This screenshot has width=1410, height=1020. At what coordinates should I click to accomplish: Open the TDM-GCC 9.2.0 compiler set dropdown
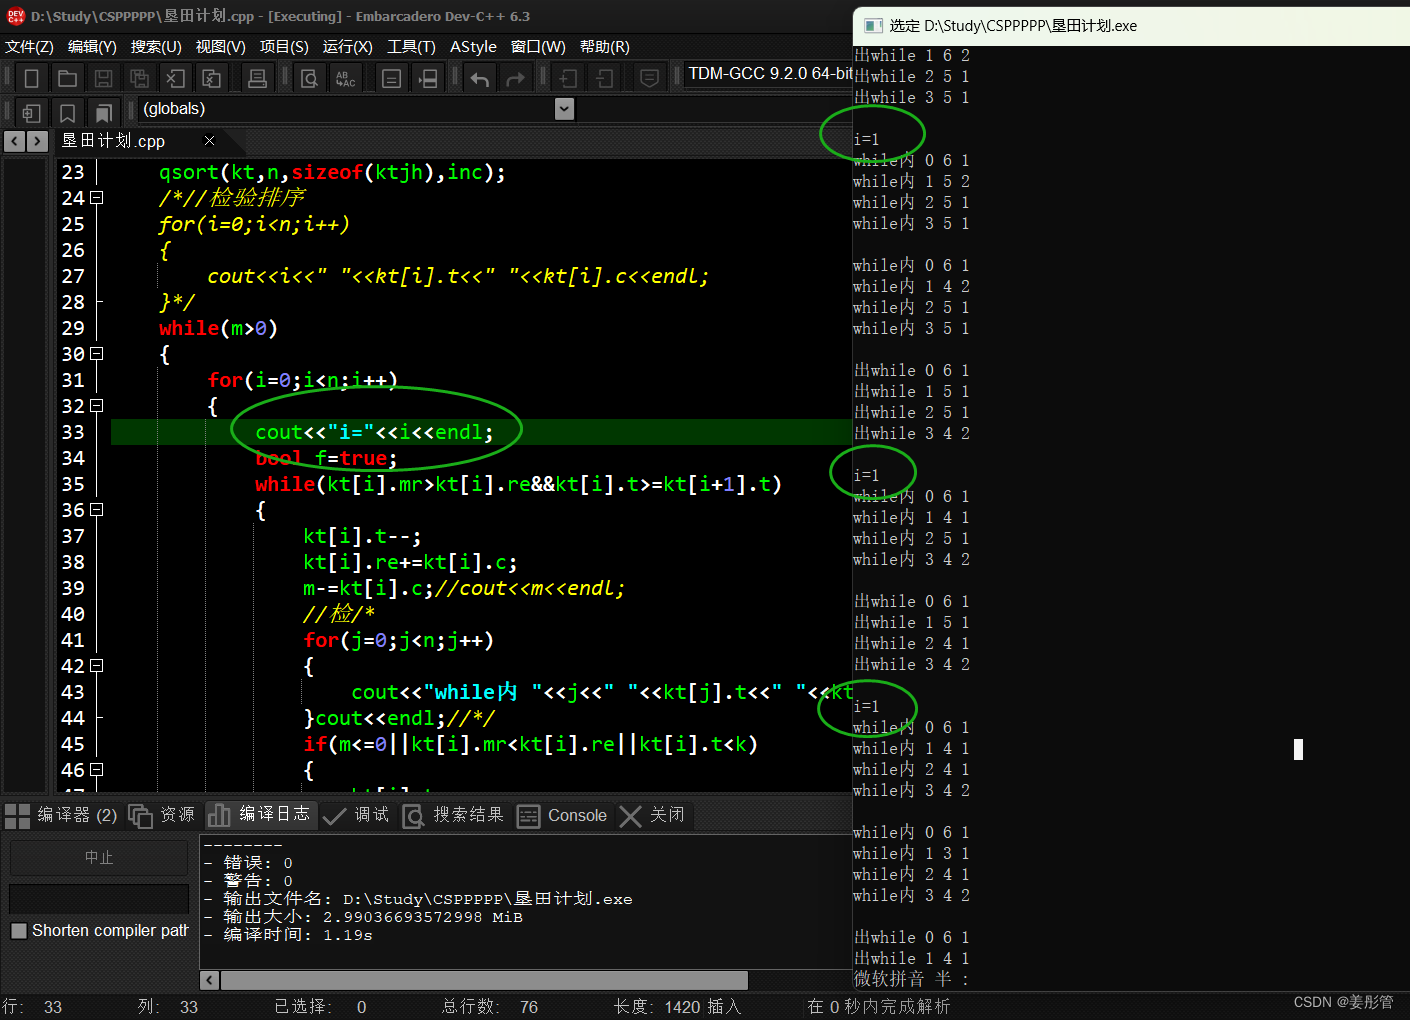click(769, 74)
